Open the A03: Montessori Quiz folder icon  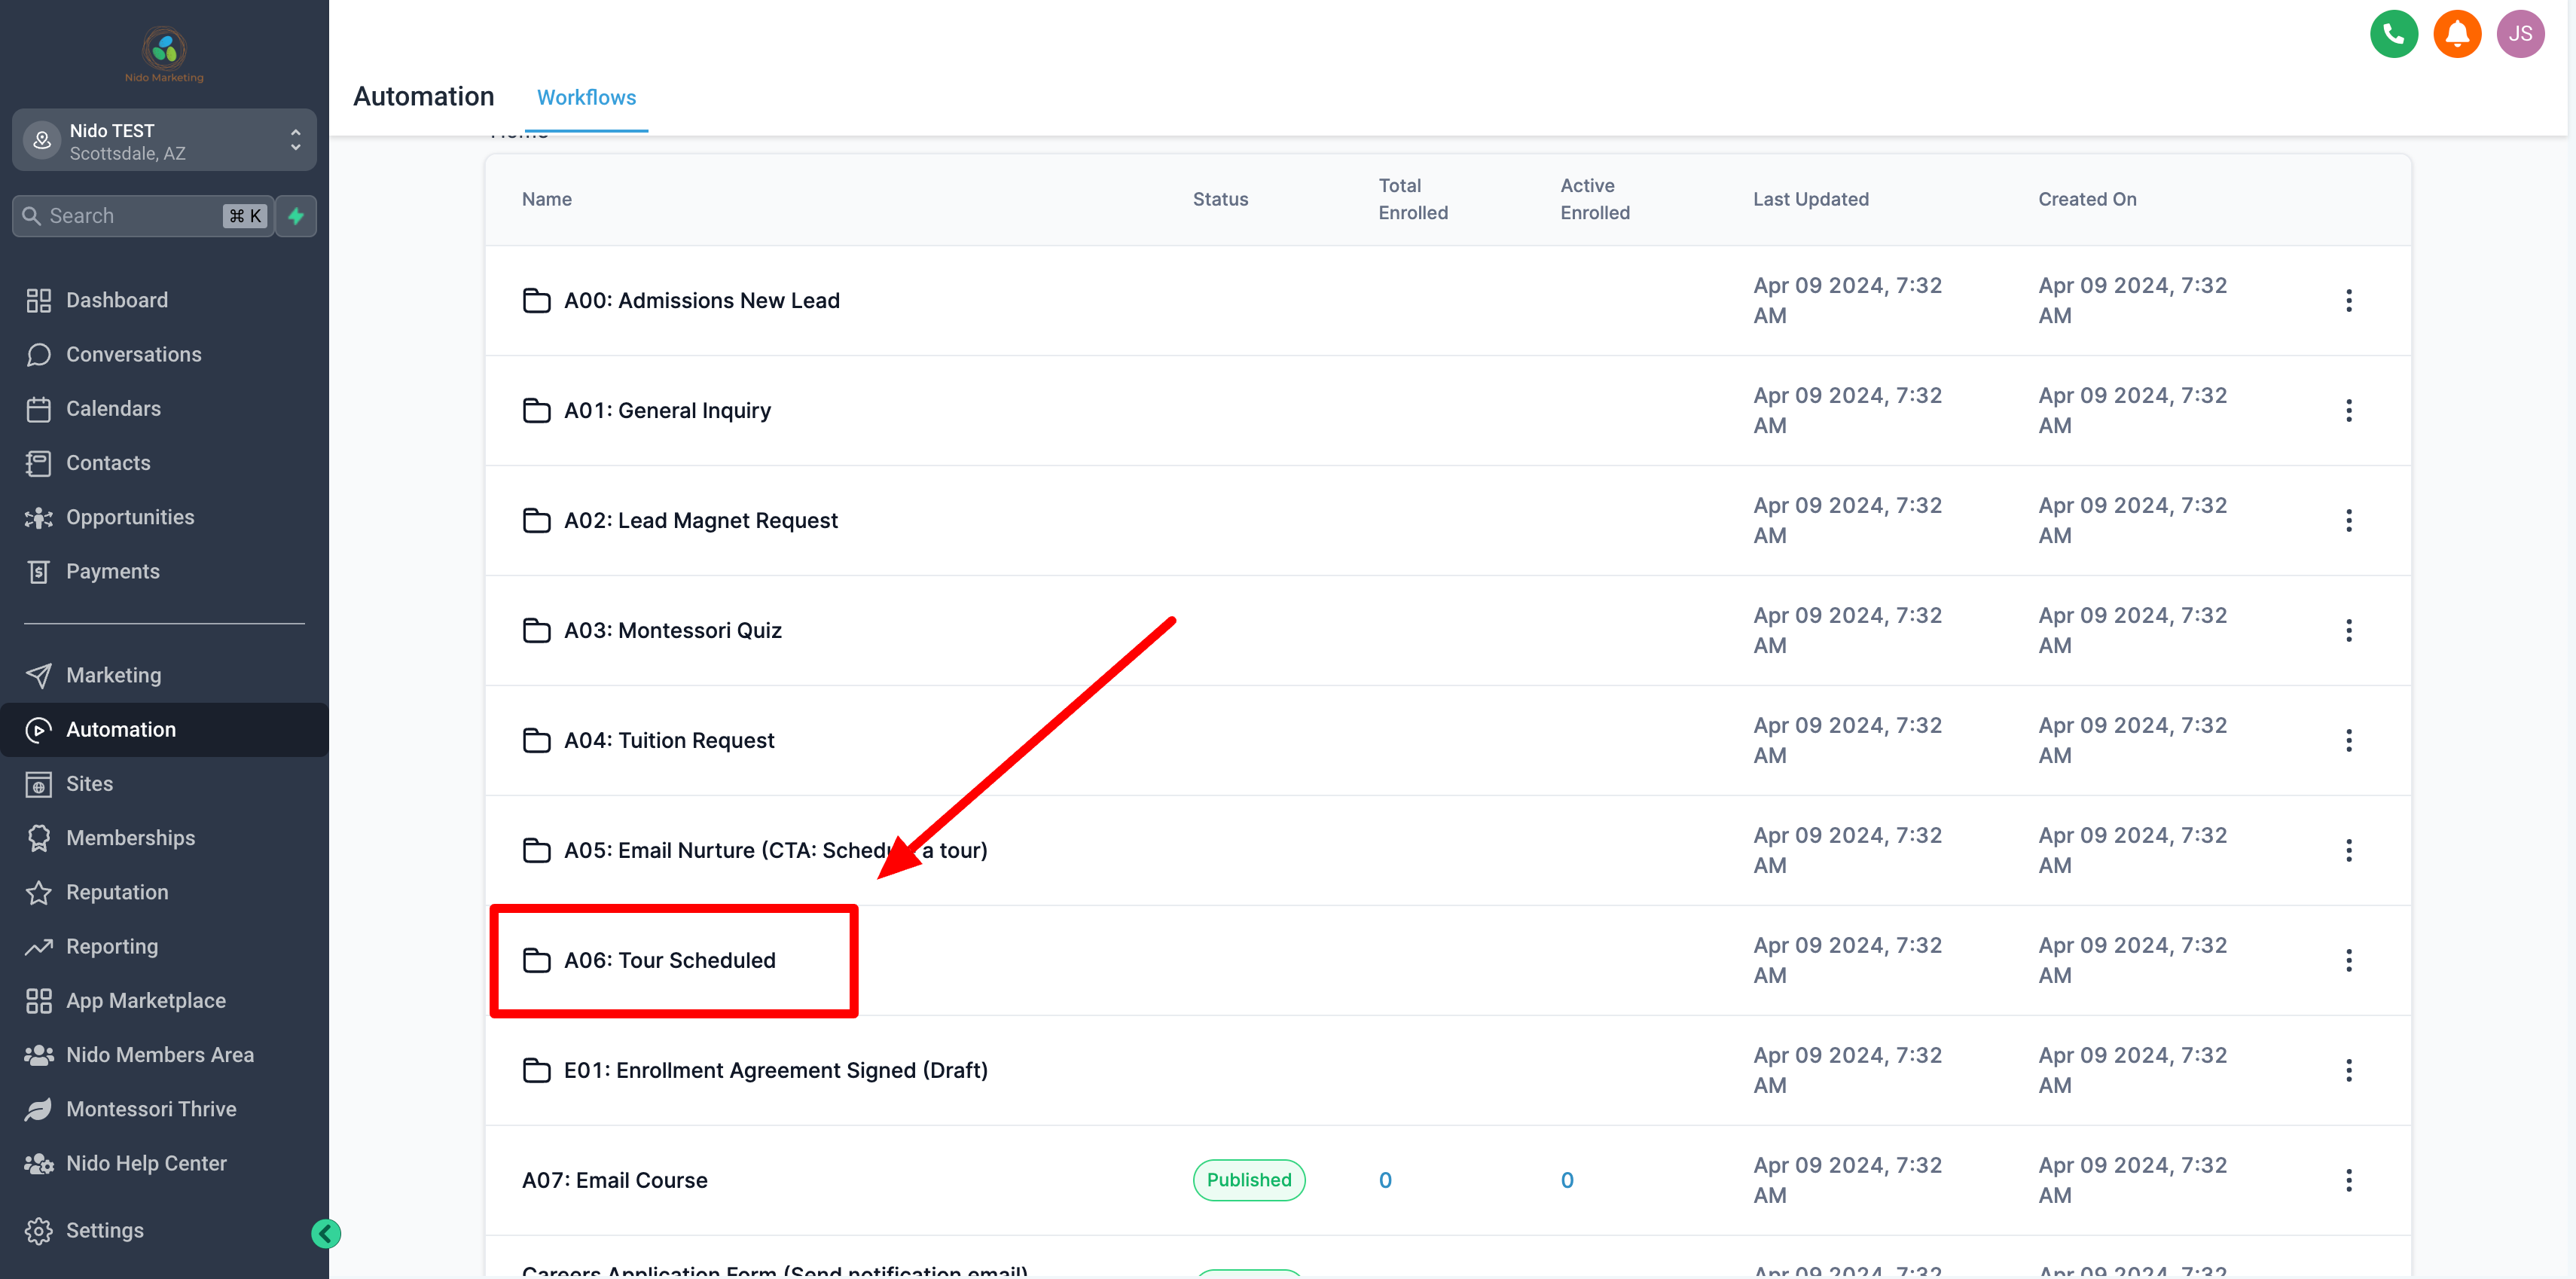pyautogui.click(x=537, y=630)
